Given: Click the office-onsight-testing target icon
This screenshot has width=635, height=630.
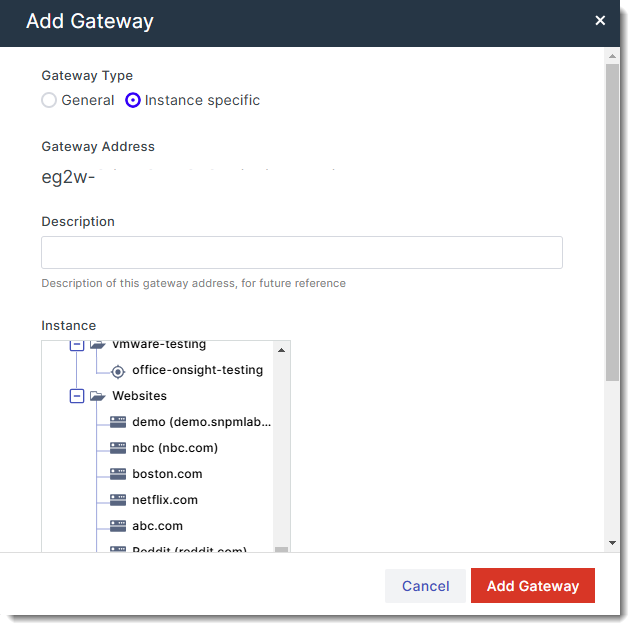Looking at the screenshot, I should [x=117, y=370].
